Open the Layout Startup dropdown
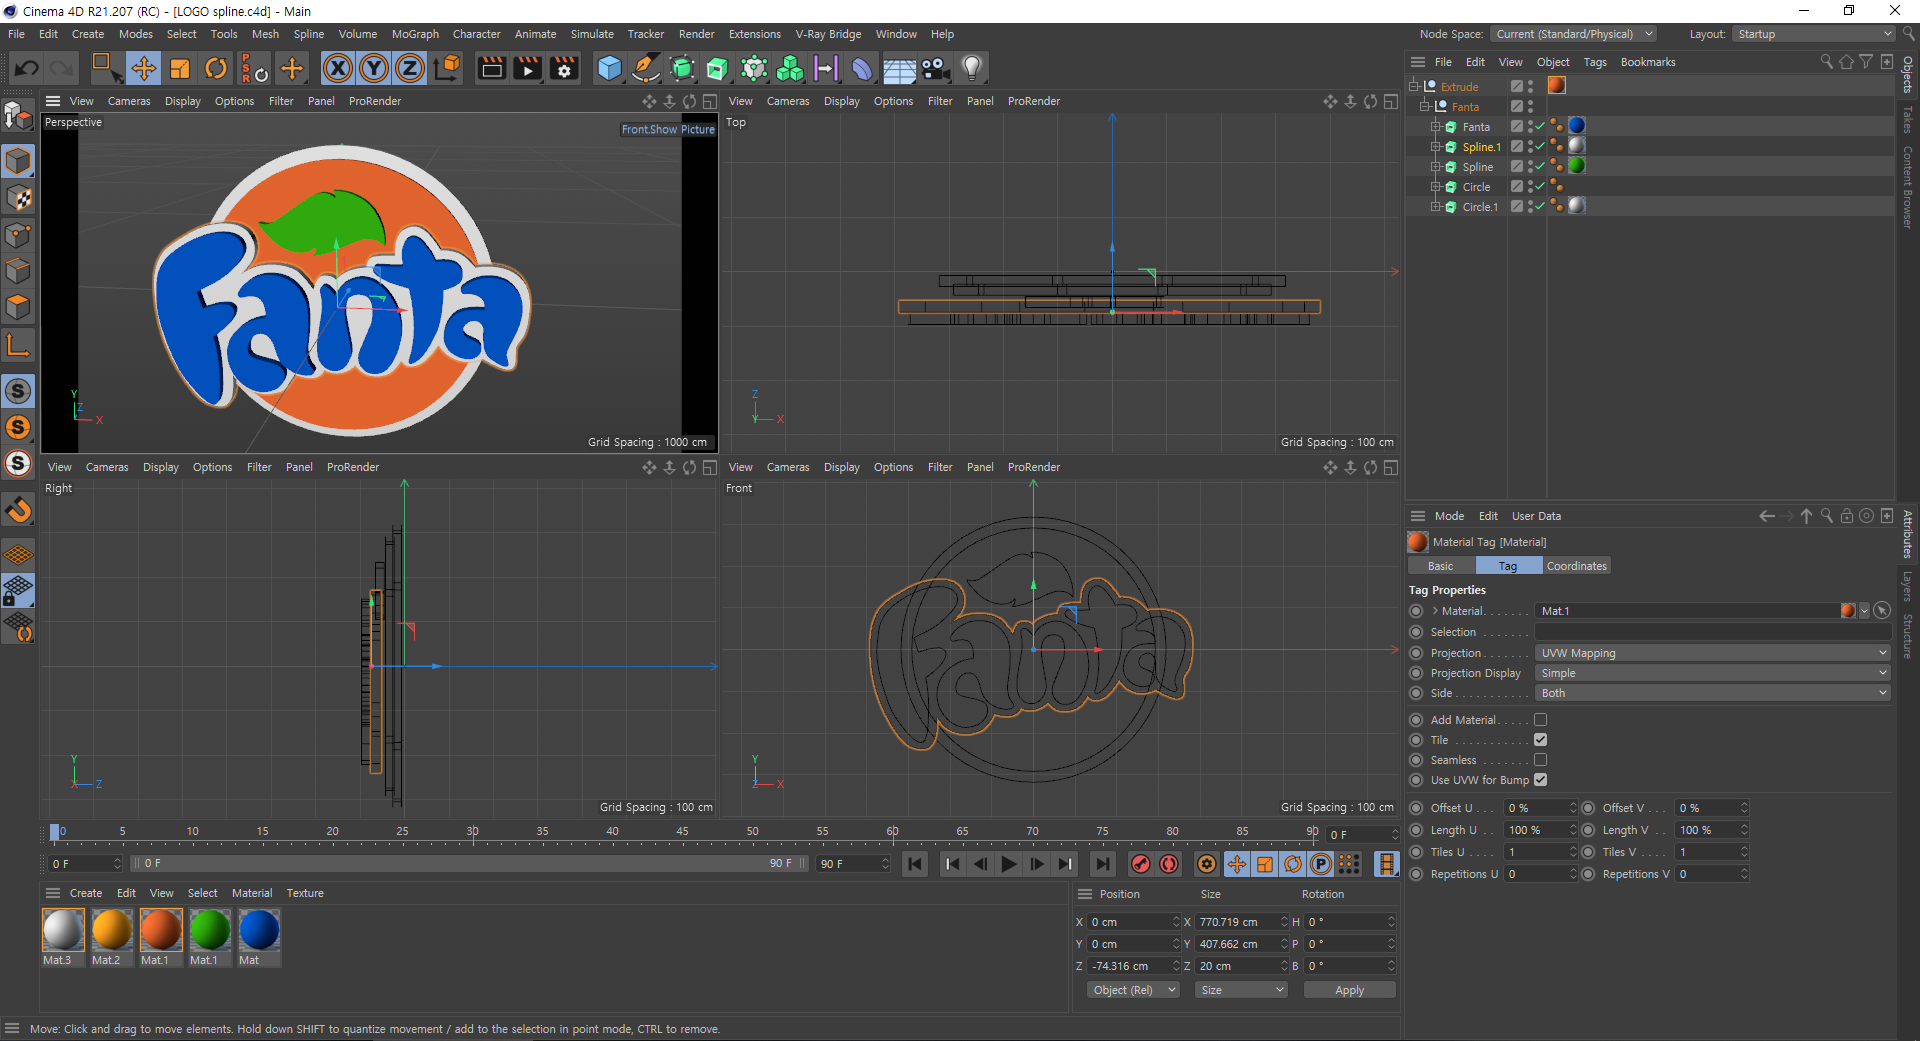This screenshot has height=1041, width=1920. 1814,34
